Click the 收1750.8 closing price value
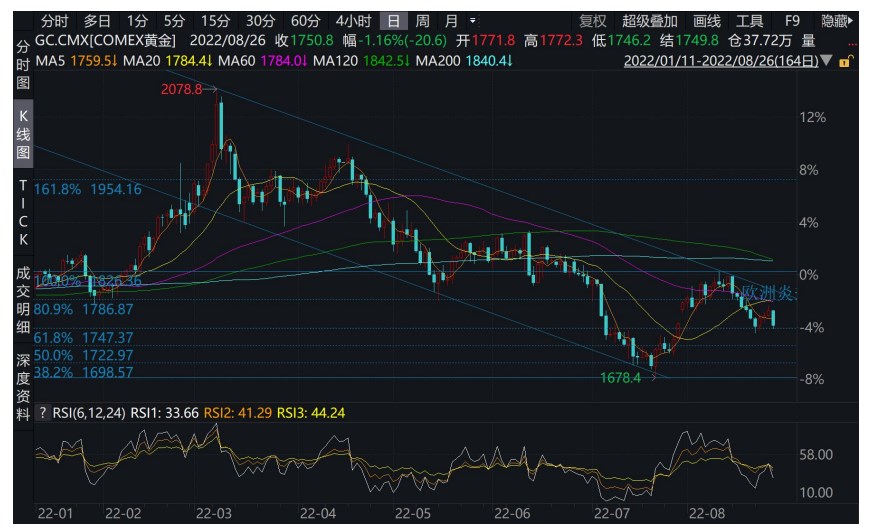This screenshot has height=532, width=872. tap(304, 41)
